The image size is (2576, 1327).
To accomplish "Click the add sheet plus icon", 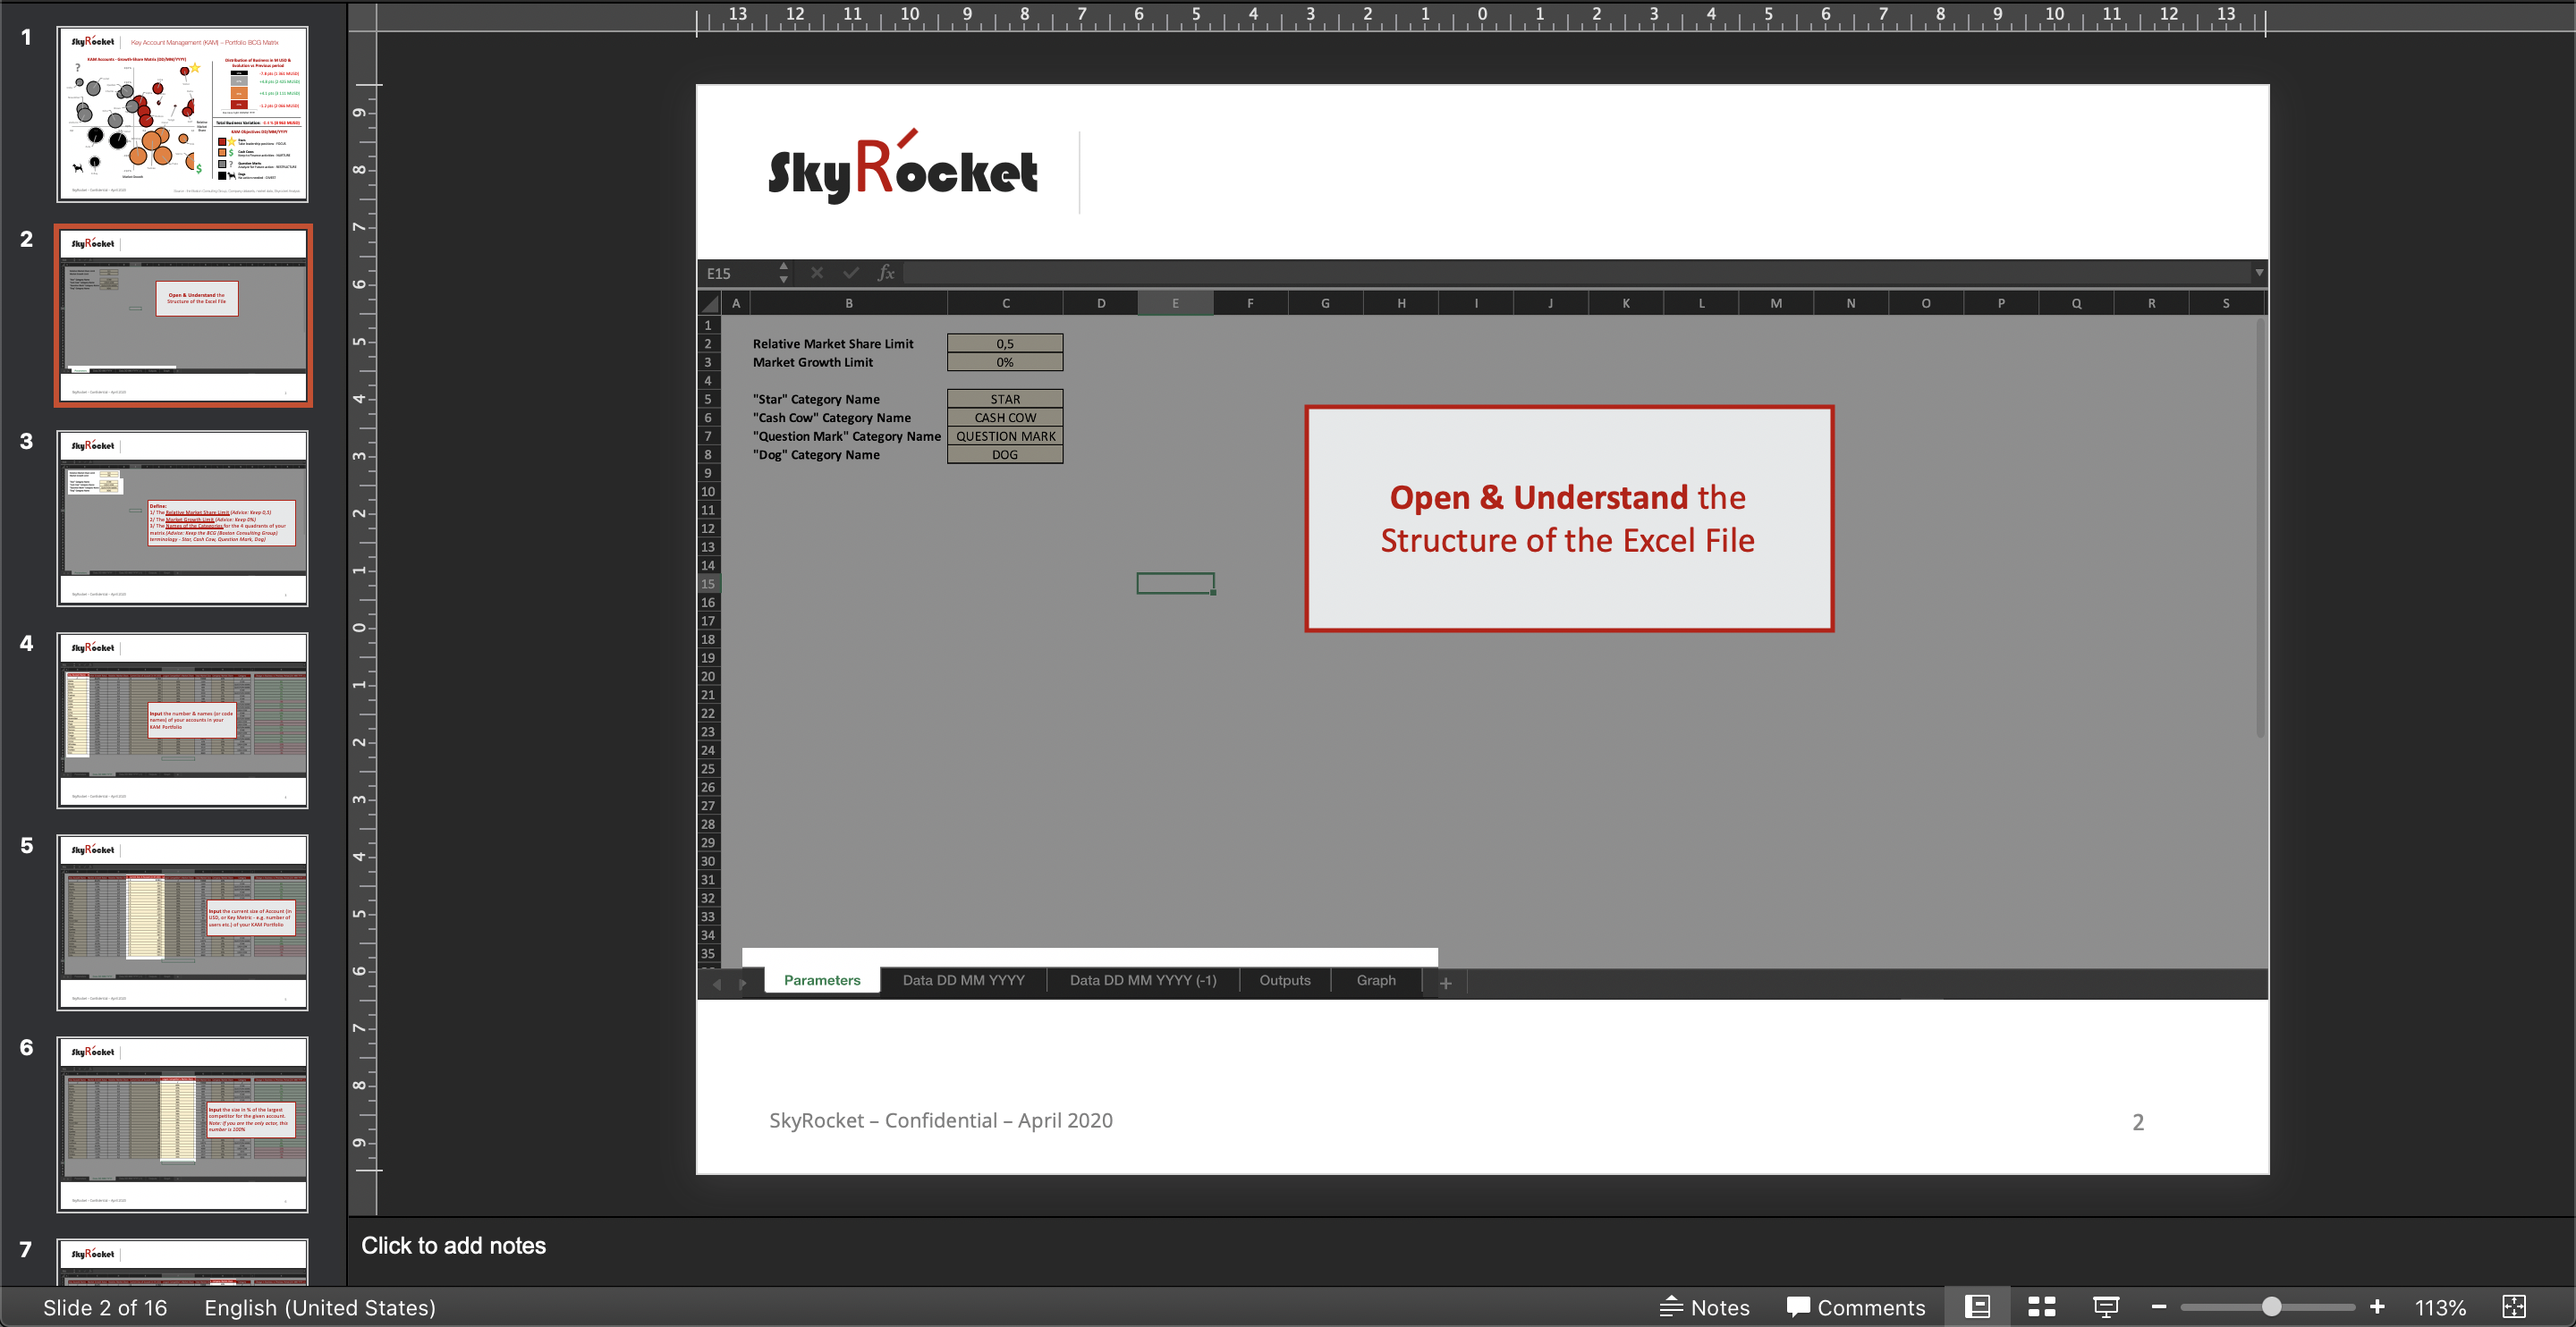I will [1445, 983].
